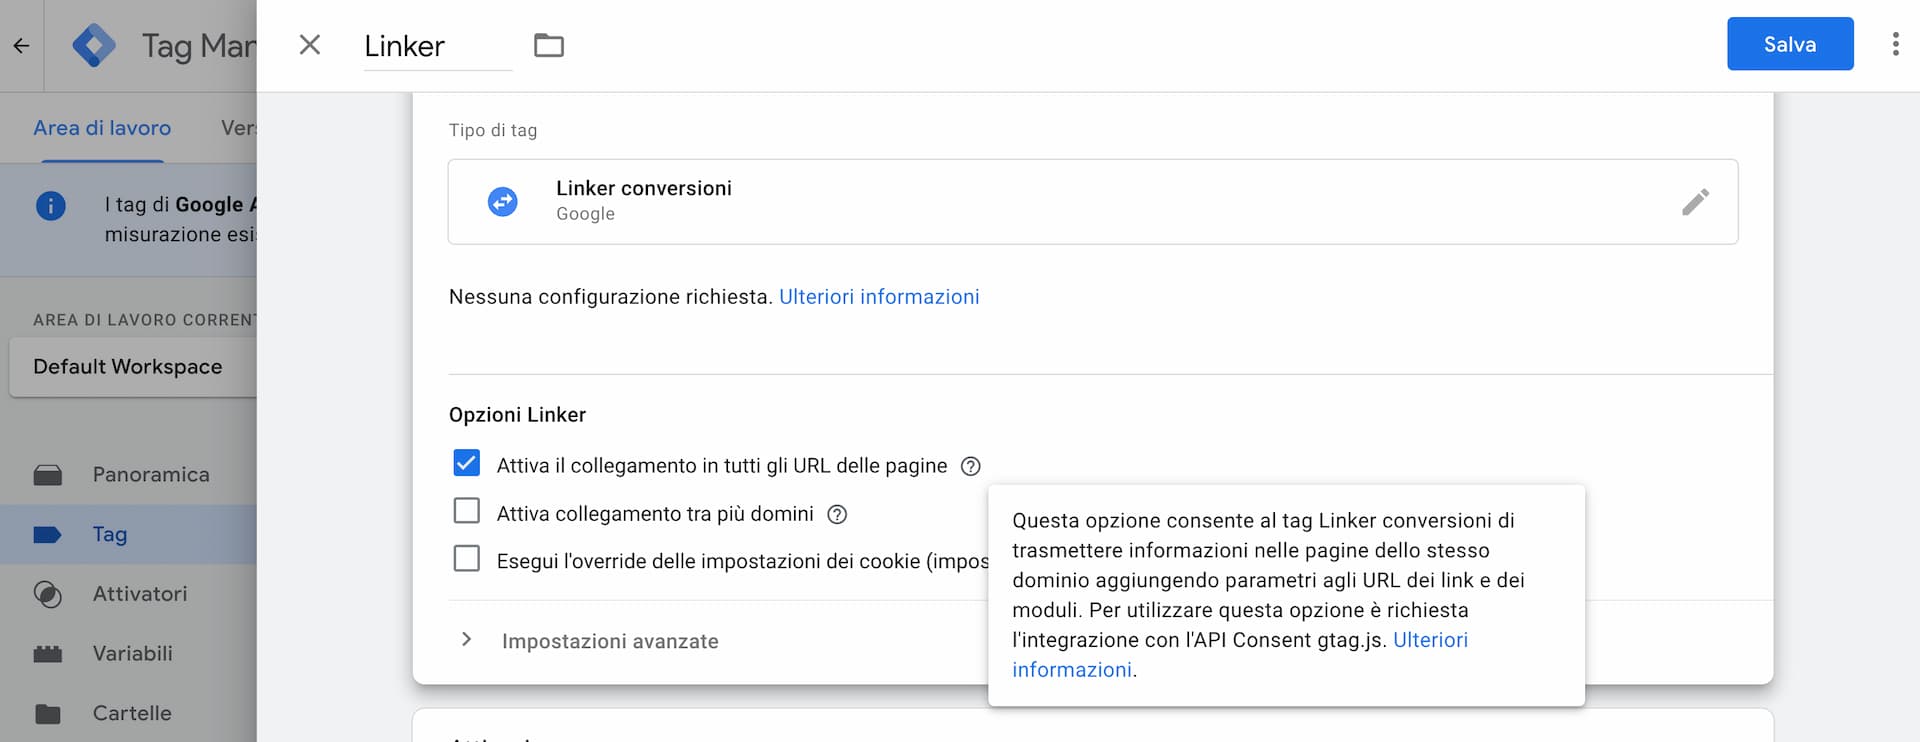Switch to 'Area di lavoro' tab
The image size is (1920, 742).
click(x=102, y=128)
